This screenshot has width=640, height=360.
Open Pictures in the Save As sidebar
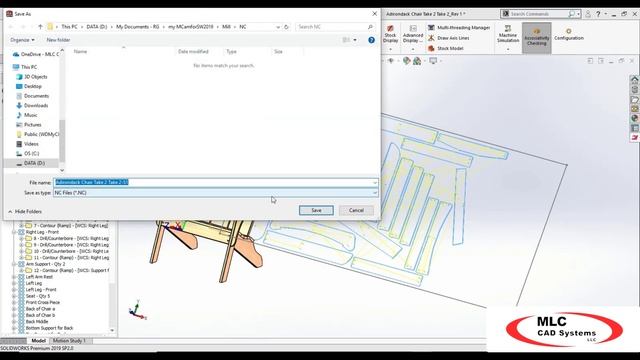coord(29,125)
